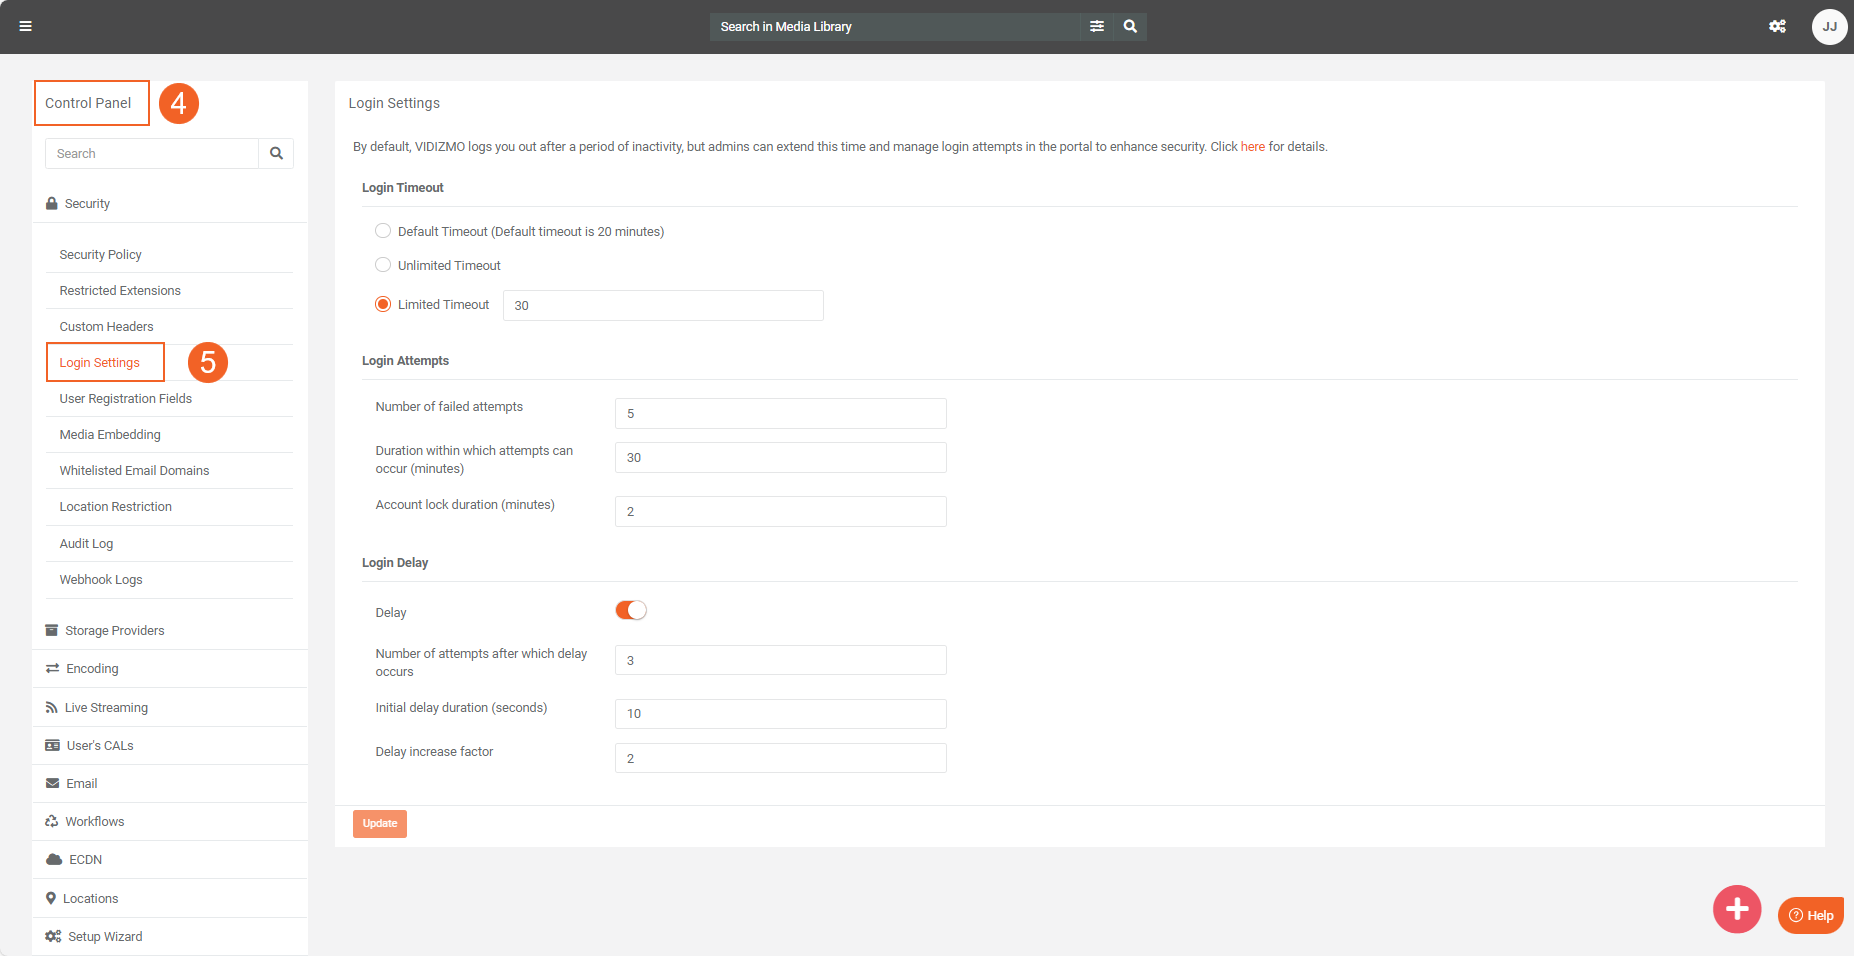This screenshot has height=956, width=1854.
Task: Go to Audit Log page
Action: pyautogui.click(x=86, y=544)
